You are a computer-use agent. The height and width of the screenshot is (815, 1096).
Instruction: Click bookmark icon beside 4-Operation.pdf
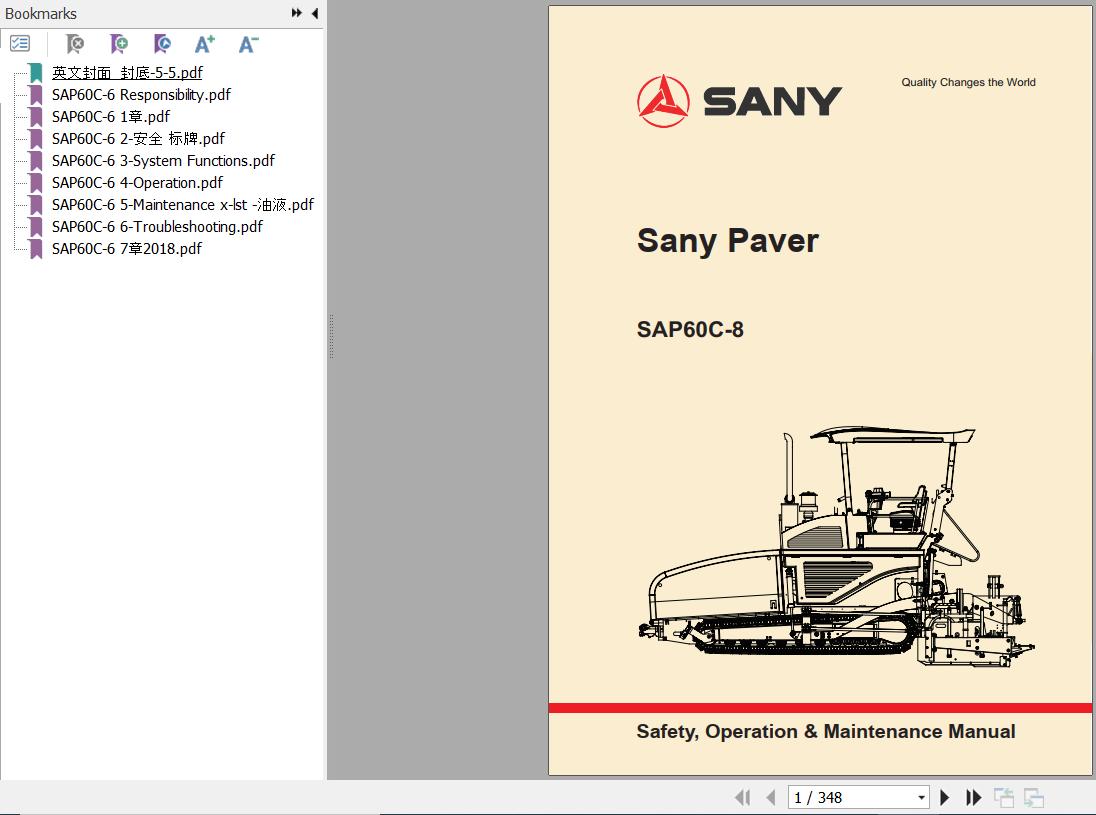click(36, 182)
